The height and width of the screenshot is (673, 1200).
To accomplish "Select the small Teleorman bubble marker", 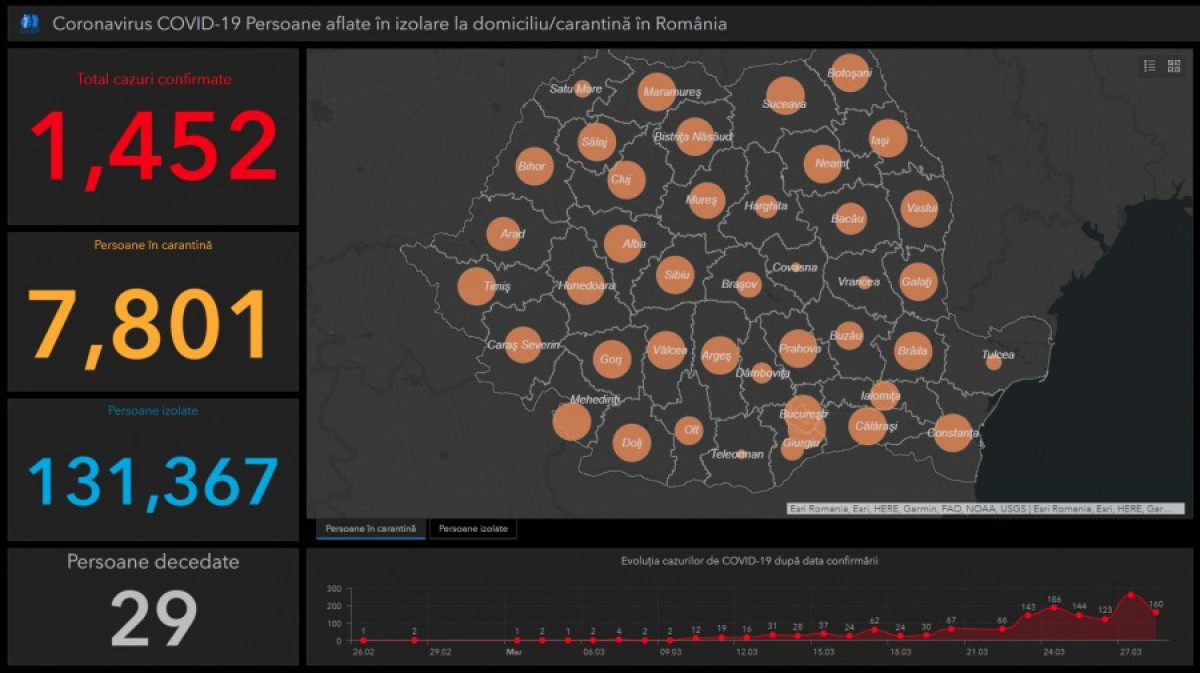I will tap(741, 454).
